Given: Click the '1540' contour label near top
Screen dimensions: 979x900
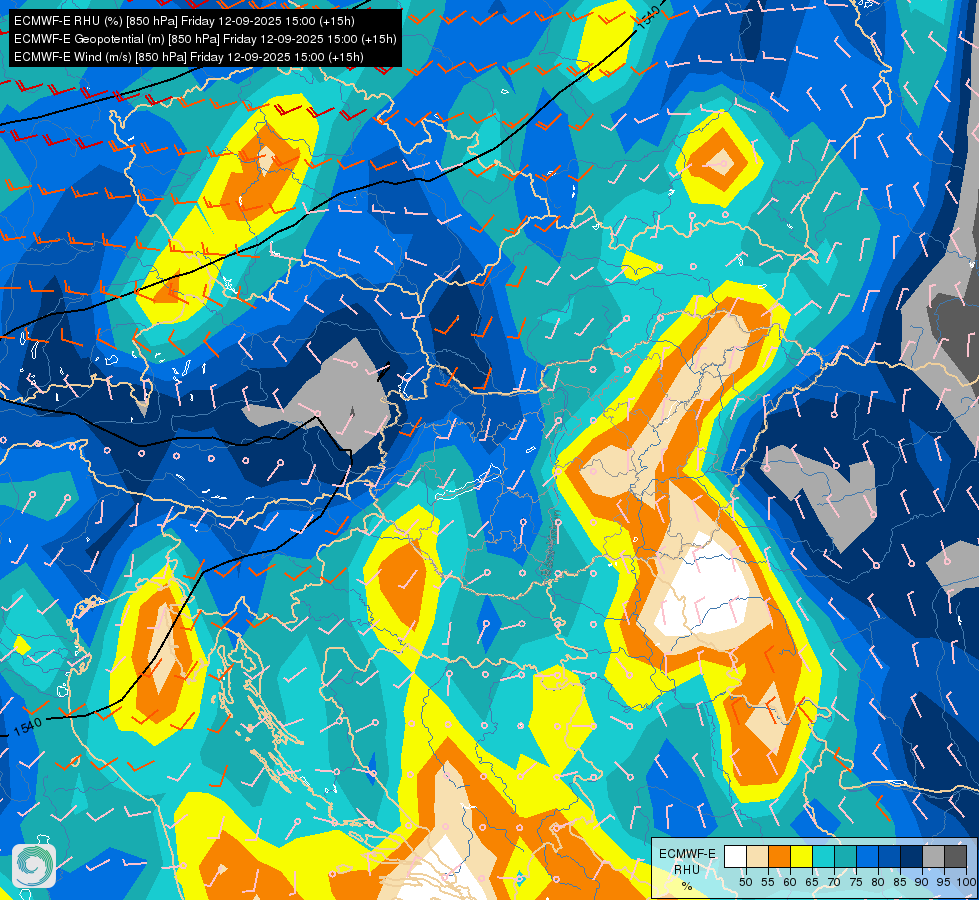Looking at the screenshot, I should [649, 16].
